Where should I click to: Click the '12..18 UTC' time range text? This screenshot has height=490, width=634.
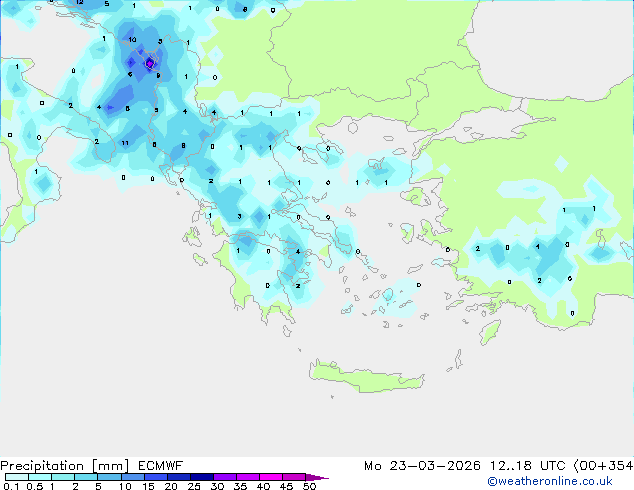click(x=528, y=466)
